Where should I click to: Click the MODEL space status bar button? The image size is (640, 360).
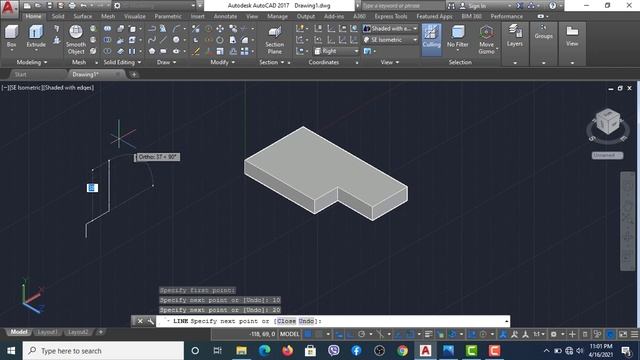pyautogui.click(x=290, y=334)
